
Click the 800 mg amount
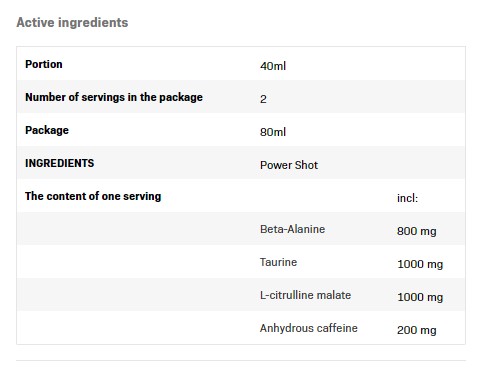pos(417,231)
